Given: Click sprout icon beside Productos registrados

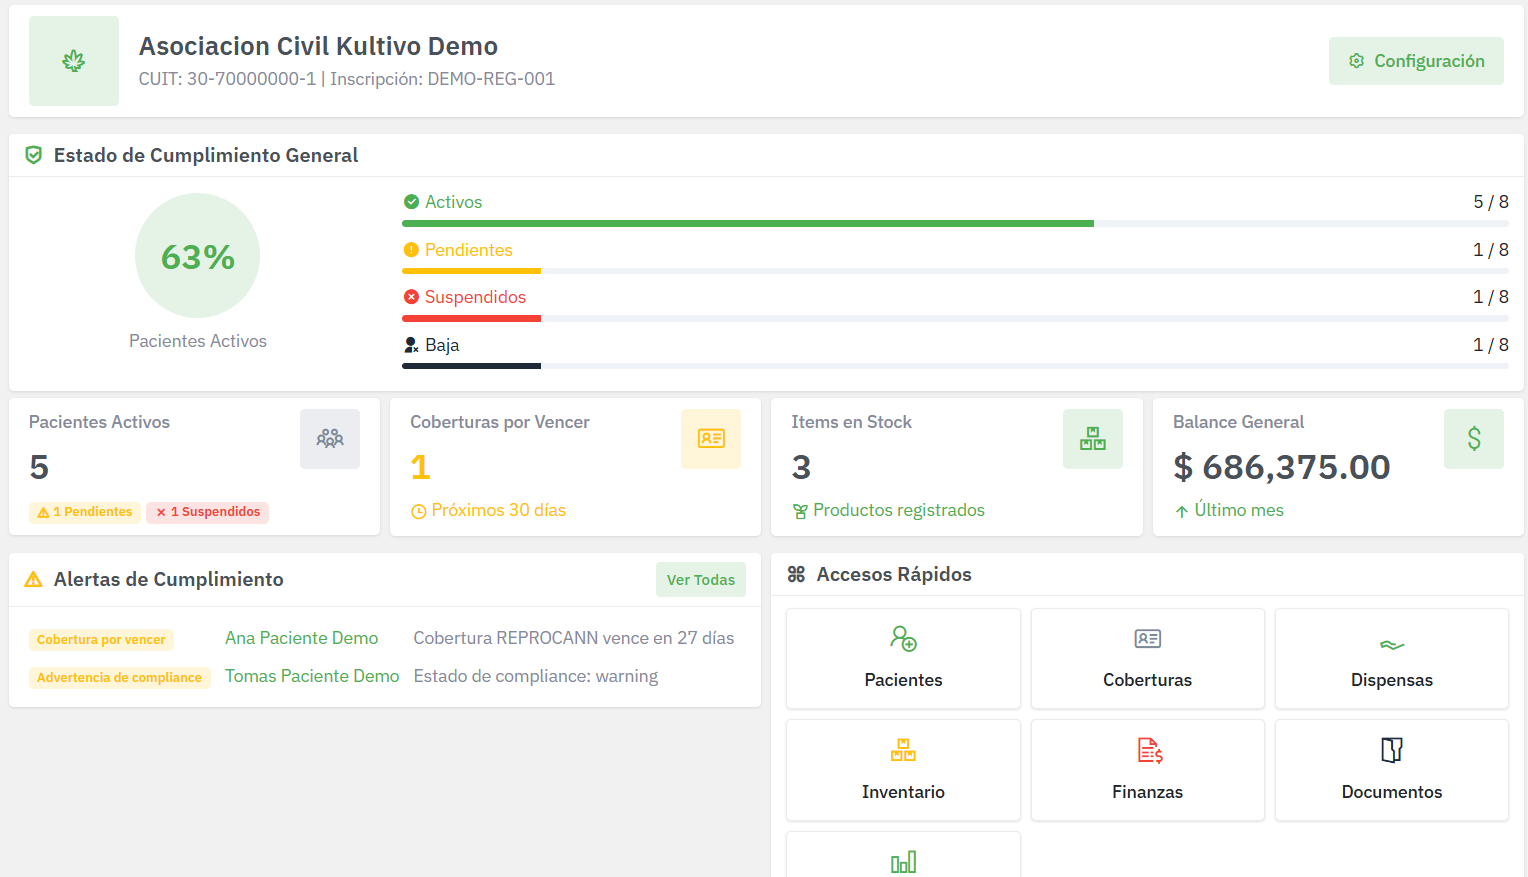Looking at the screenshot, I should click(x=800, y=512).
